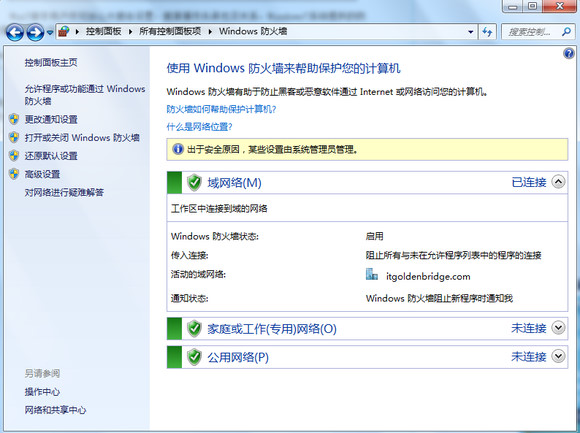The width and height of the screenshot is (580, 433).
Task: Go back with the Back arrow button
Action: (15, 32)
